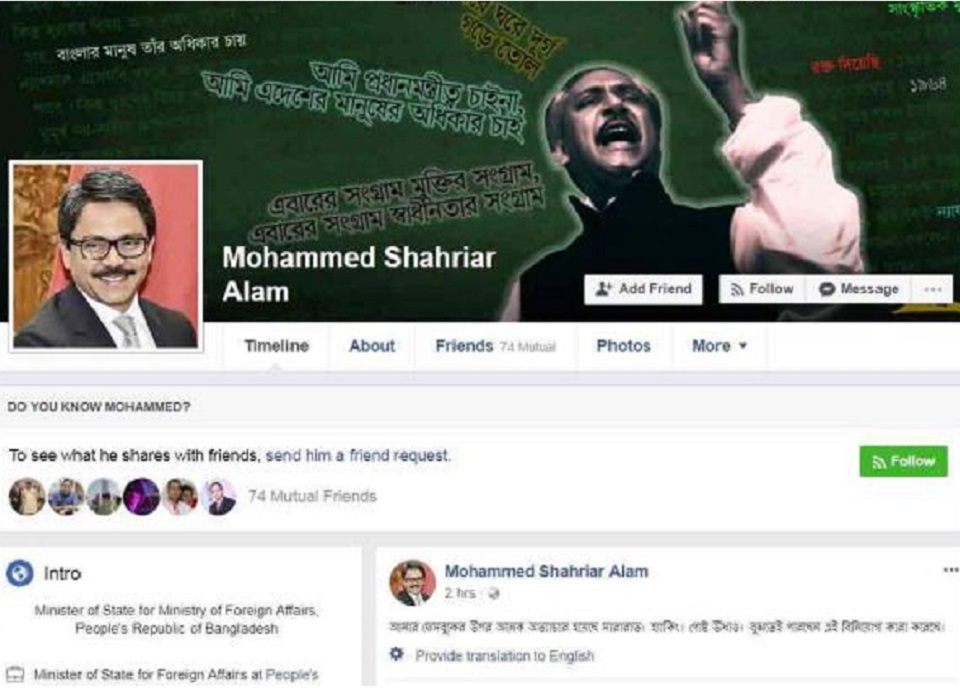
Task: Open the Friends tab with 74 Mutual
Action: [495, 346]
